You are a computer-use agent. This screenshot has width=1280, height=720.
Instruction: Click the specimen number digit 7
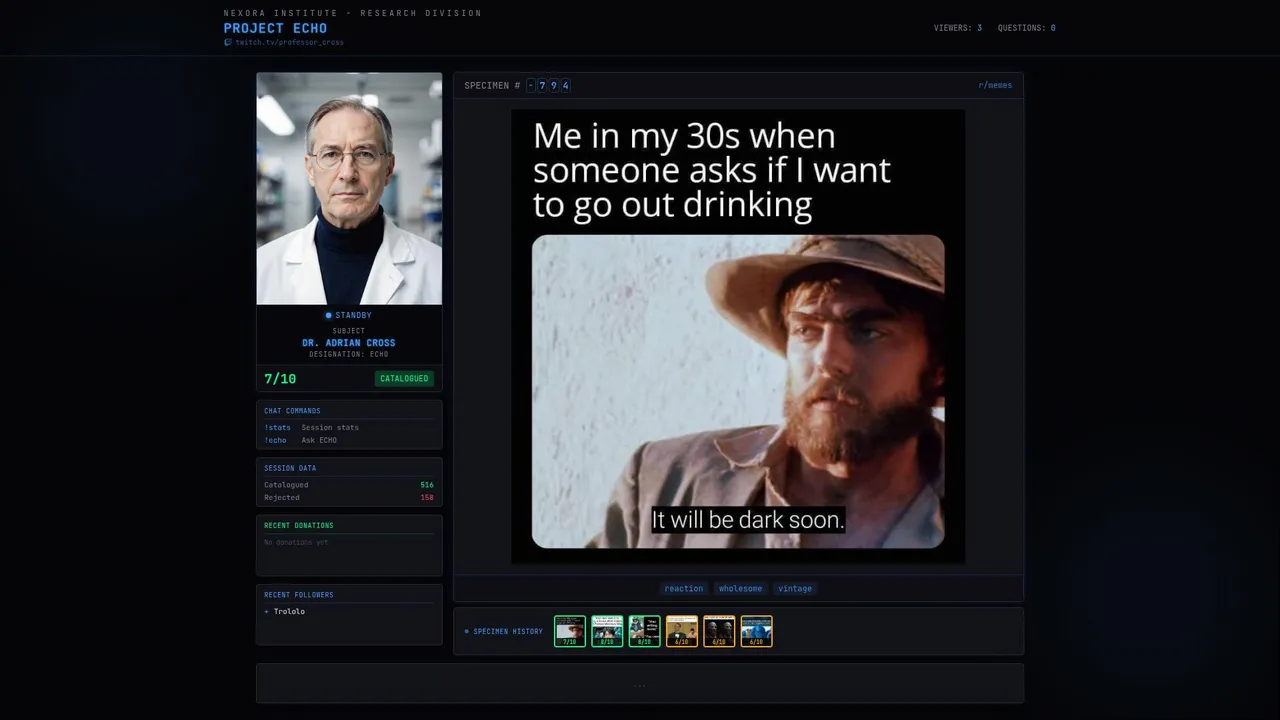coord(542,85)
